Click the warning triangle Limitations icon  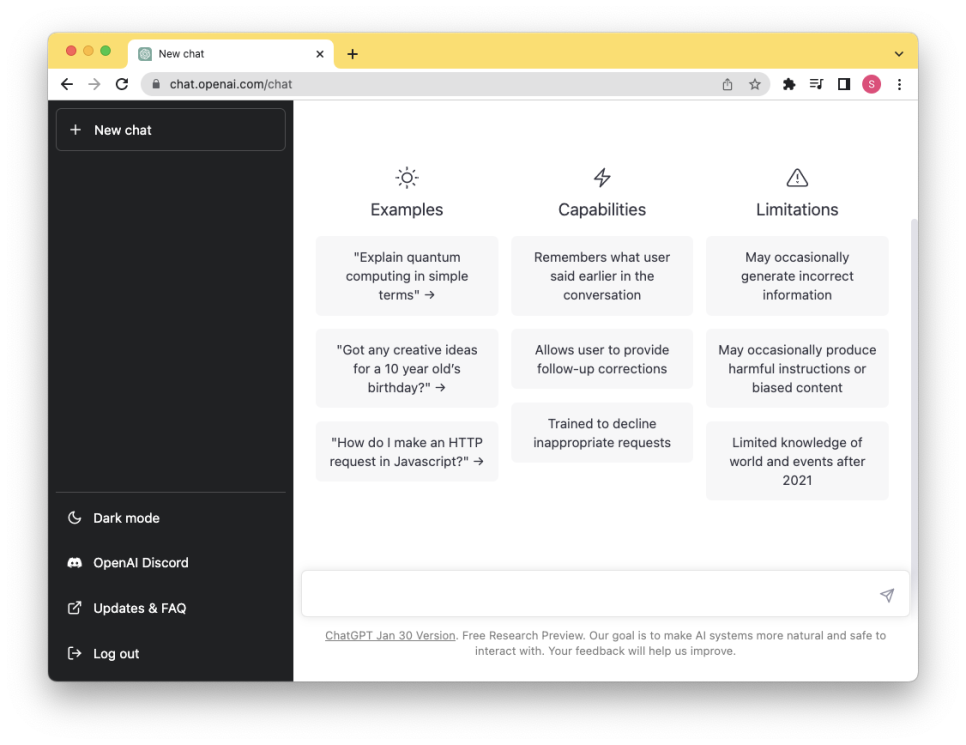pyautogui.click(x=797, y=178)
